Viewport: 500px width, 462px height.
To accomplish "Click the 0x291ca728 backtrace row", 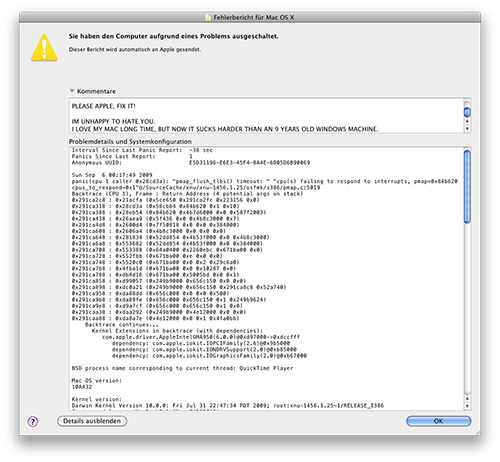I will (147, 256).
